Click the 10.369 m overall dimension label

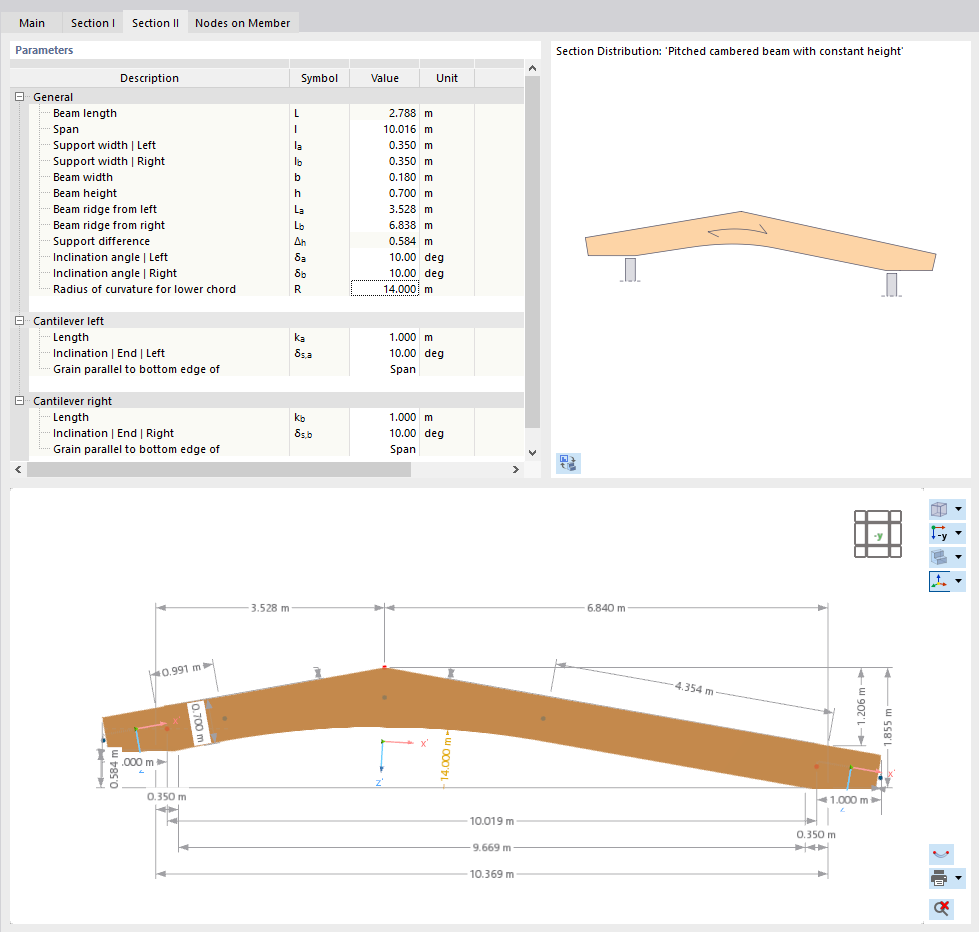click(492, 874)
